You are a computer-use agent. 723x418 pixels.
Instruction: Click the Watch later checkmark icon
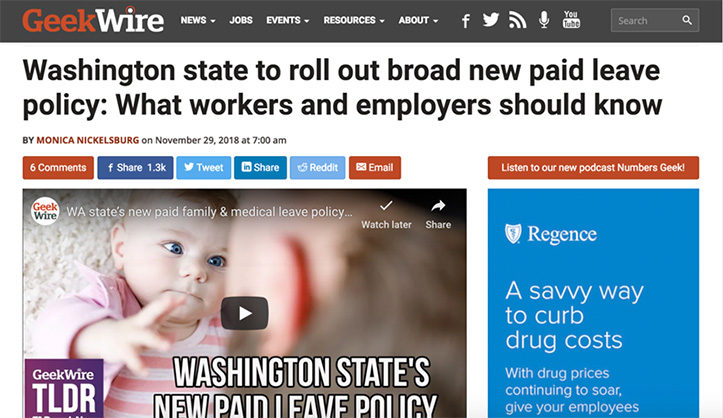pyautogui.click(x=386, y=205)
